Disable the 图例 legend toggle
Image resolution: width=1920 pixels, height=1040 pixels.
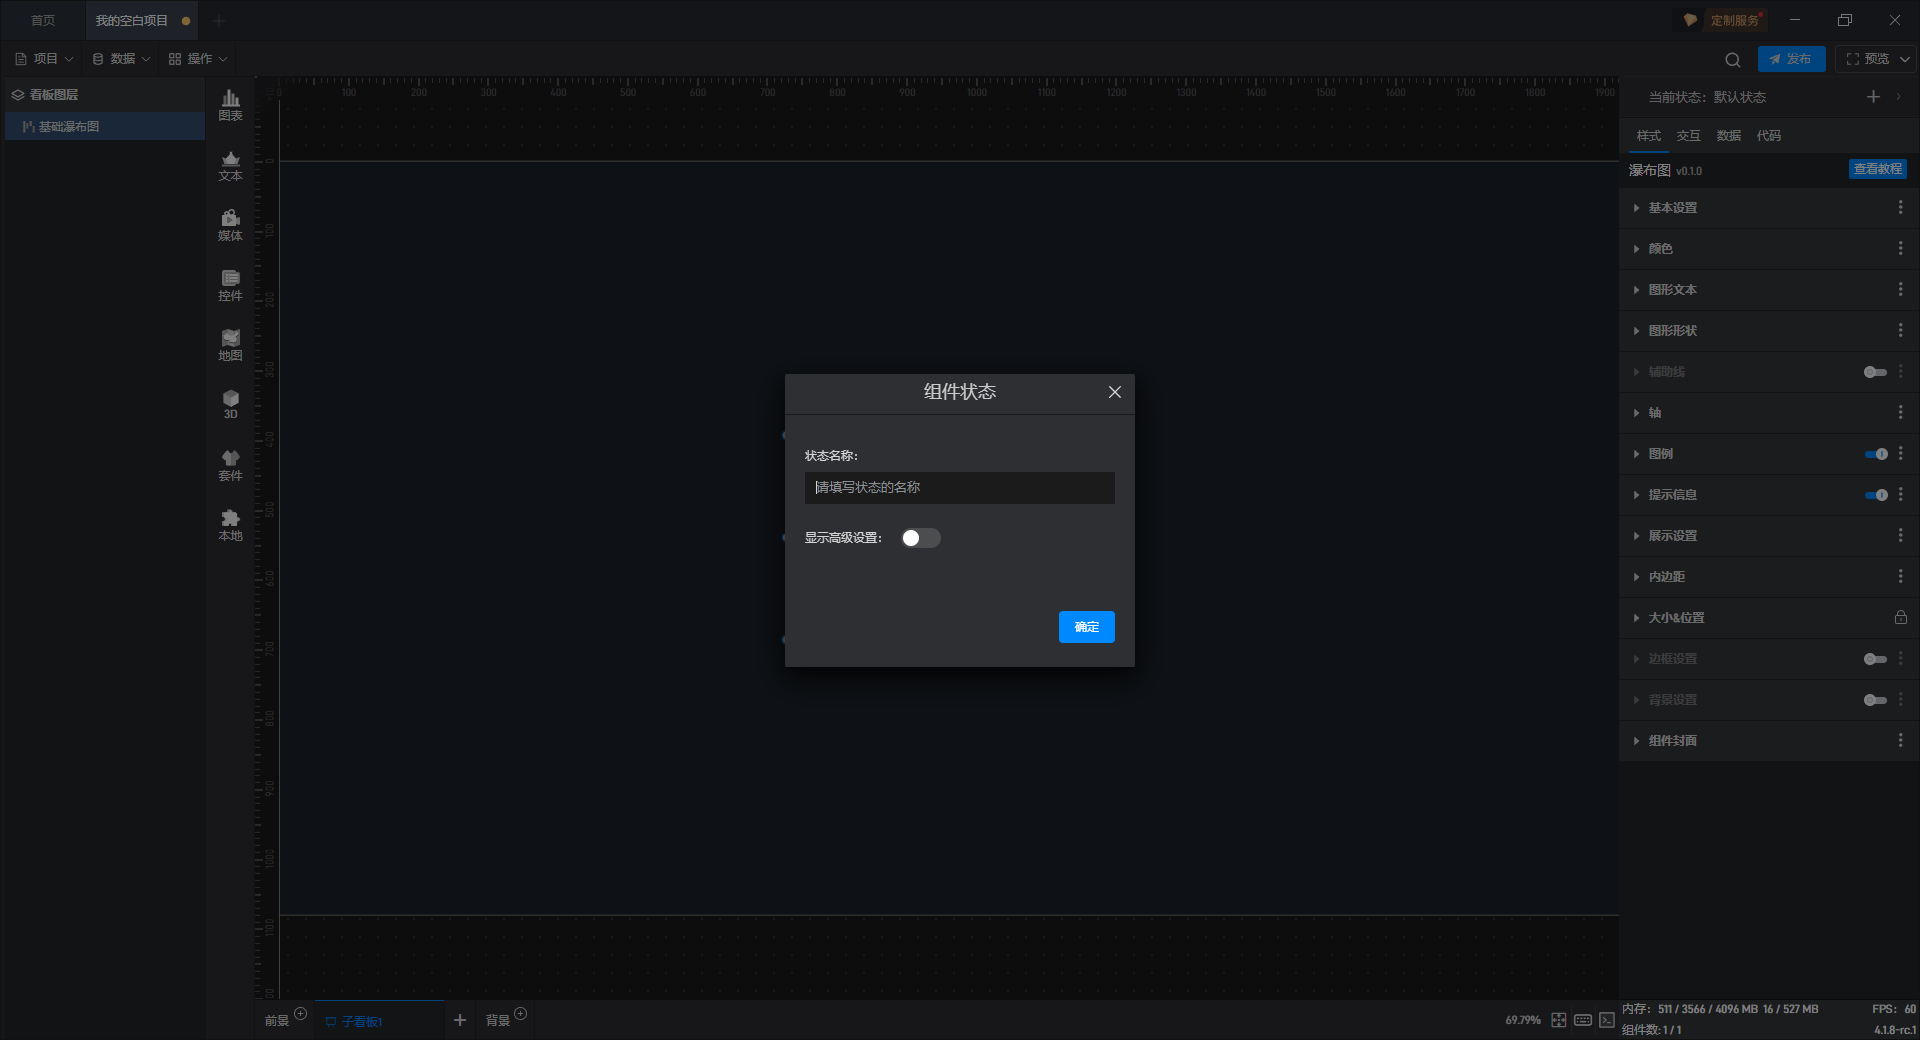click(1876, 454)
